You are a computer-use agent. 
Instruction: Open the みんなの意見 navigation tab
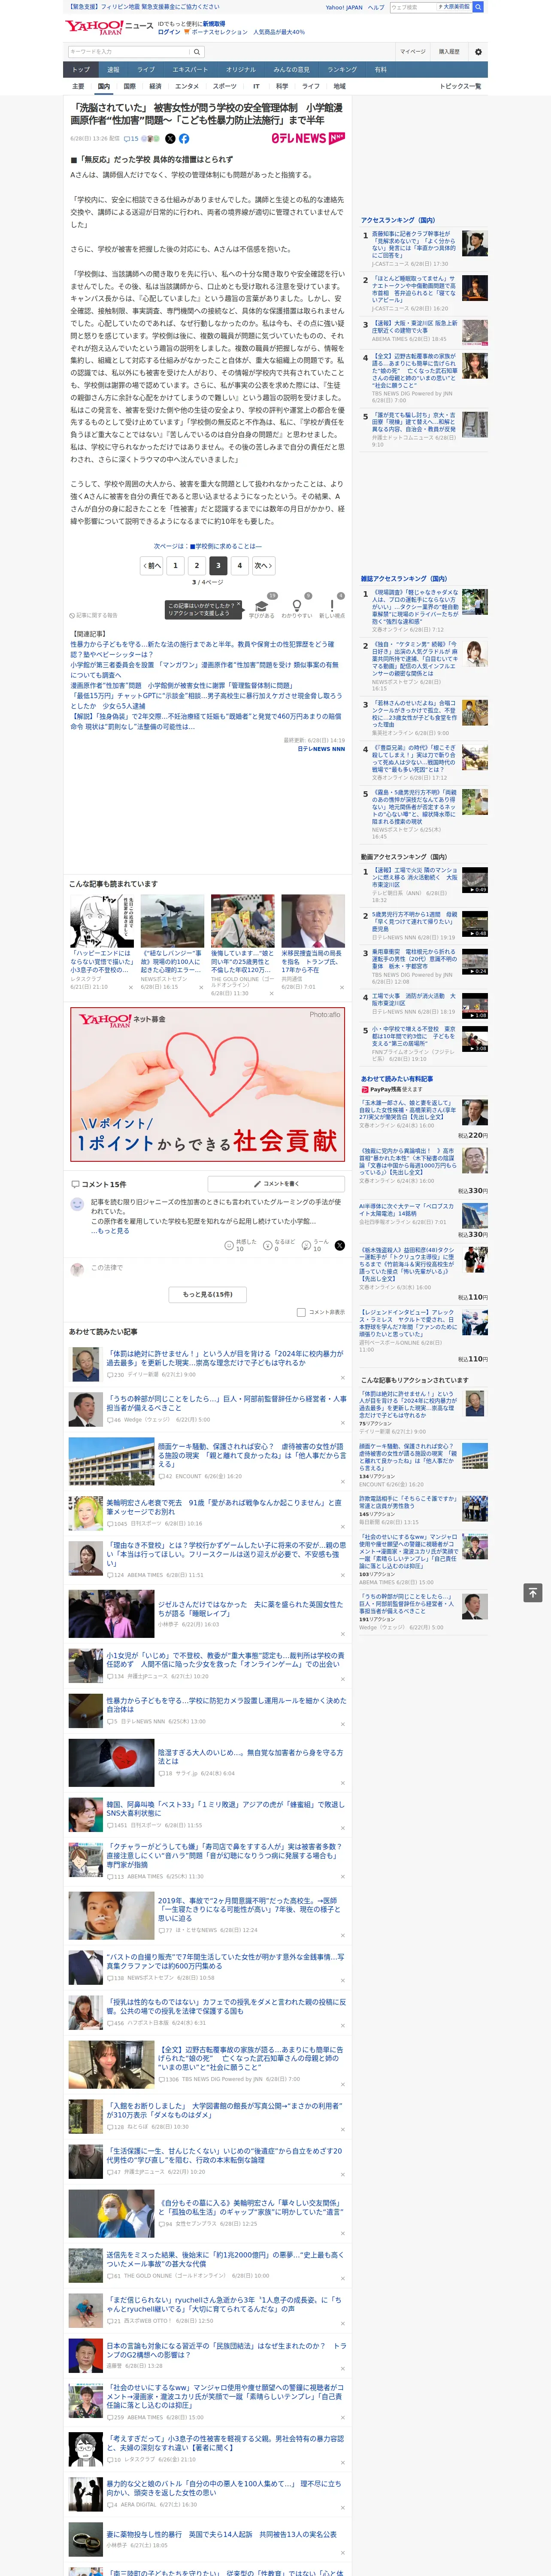click(x=291, y=70)
